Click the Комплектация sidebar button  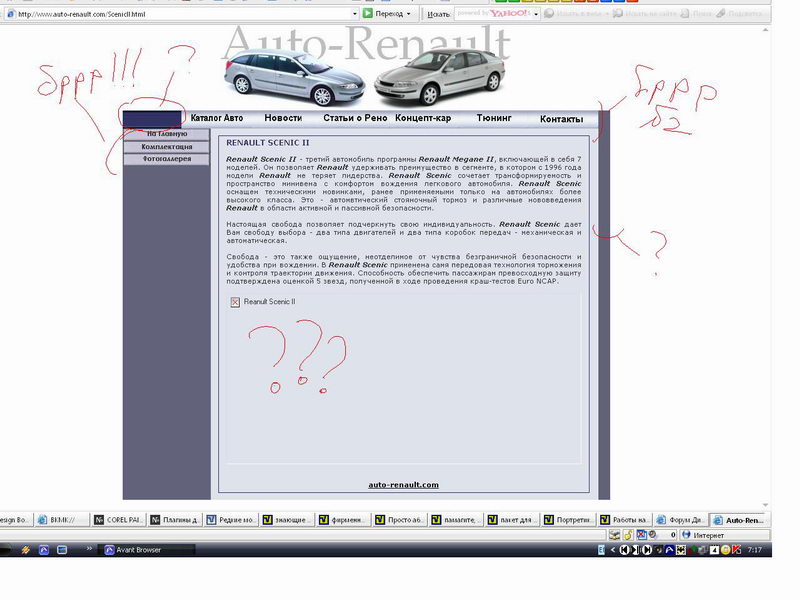pos(166,146)
